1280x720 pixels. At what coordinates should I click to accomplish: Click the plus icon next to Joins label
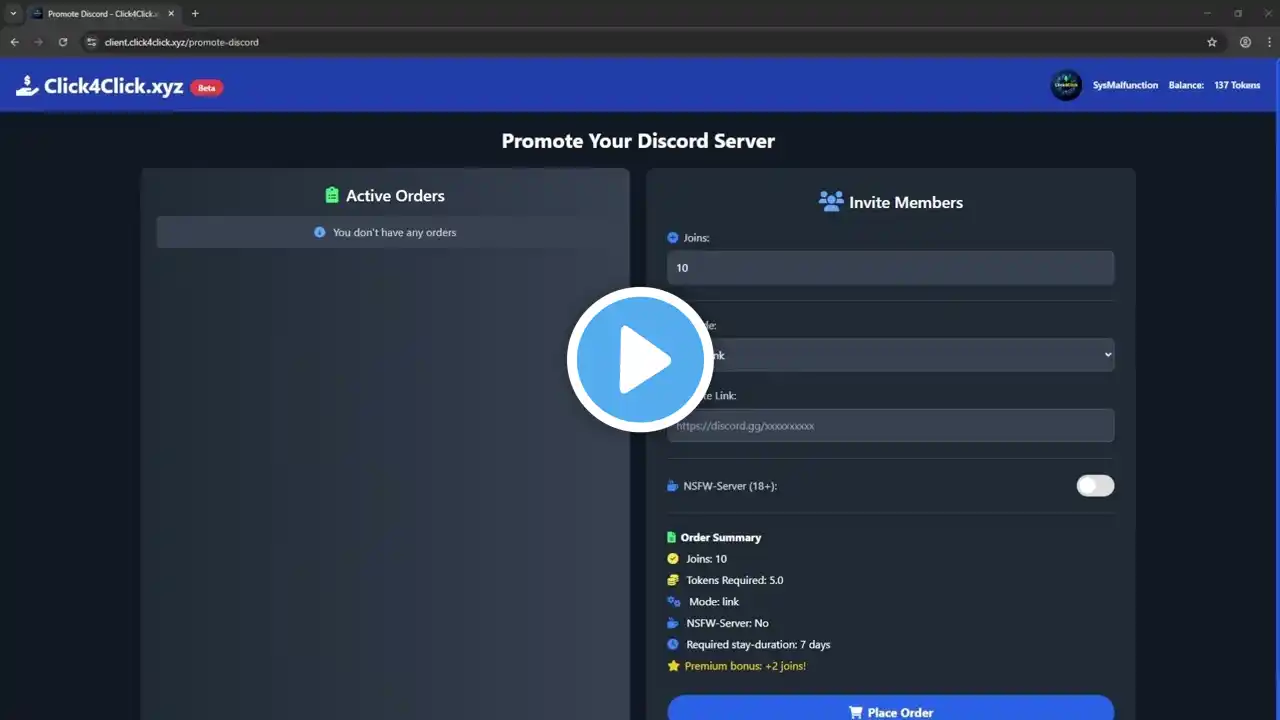tap(673, 238)
